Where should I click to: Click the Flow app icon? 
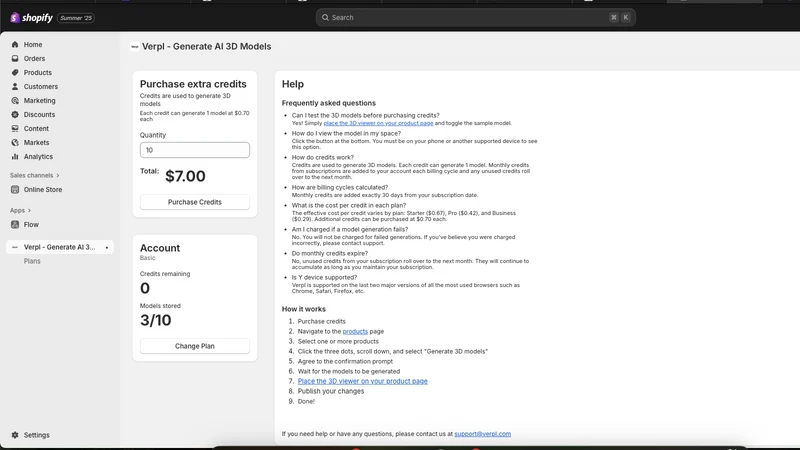point(15,224)
